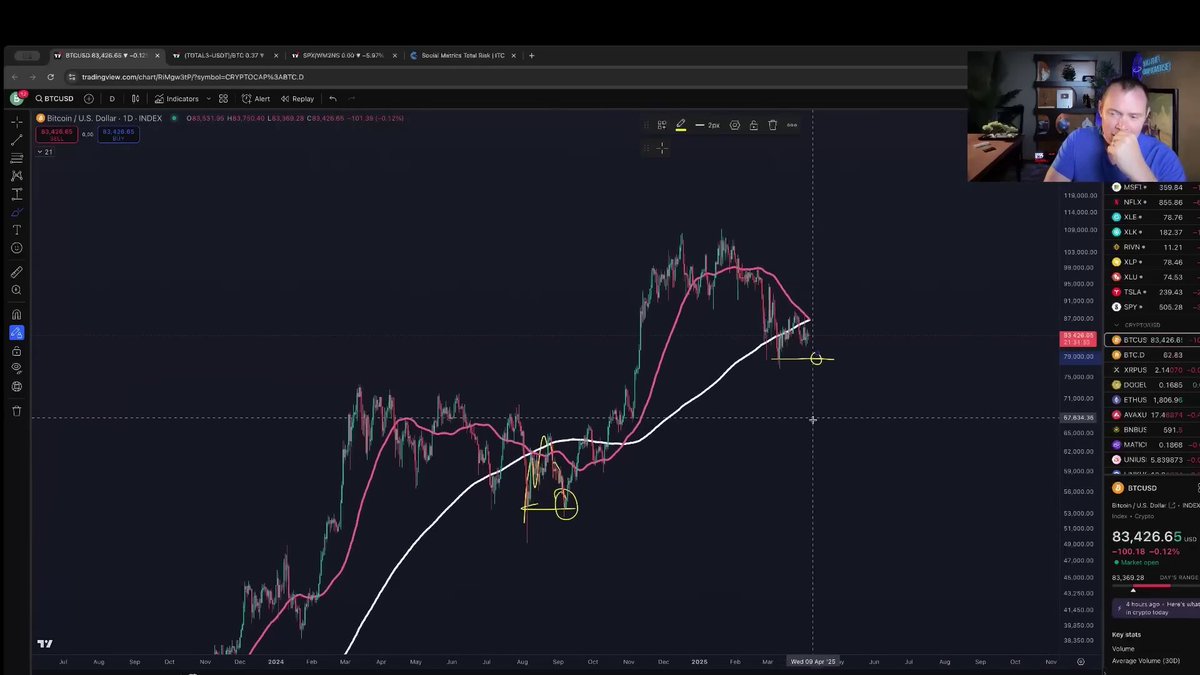Lock the selected drawing
Viewport: 1200px width, 675px height.
(754, 125)
